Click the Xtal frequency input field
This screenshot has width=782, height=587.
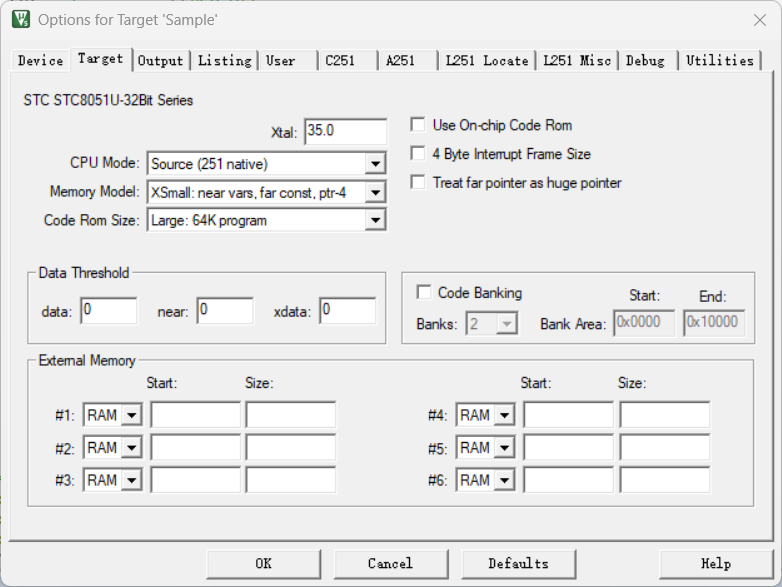click(345, 131)
